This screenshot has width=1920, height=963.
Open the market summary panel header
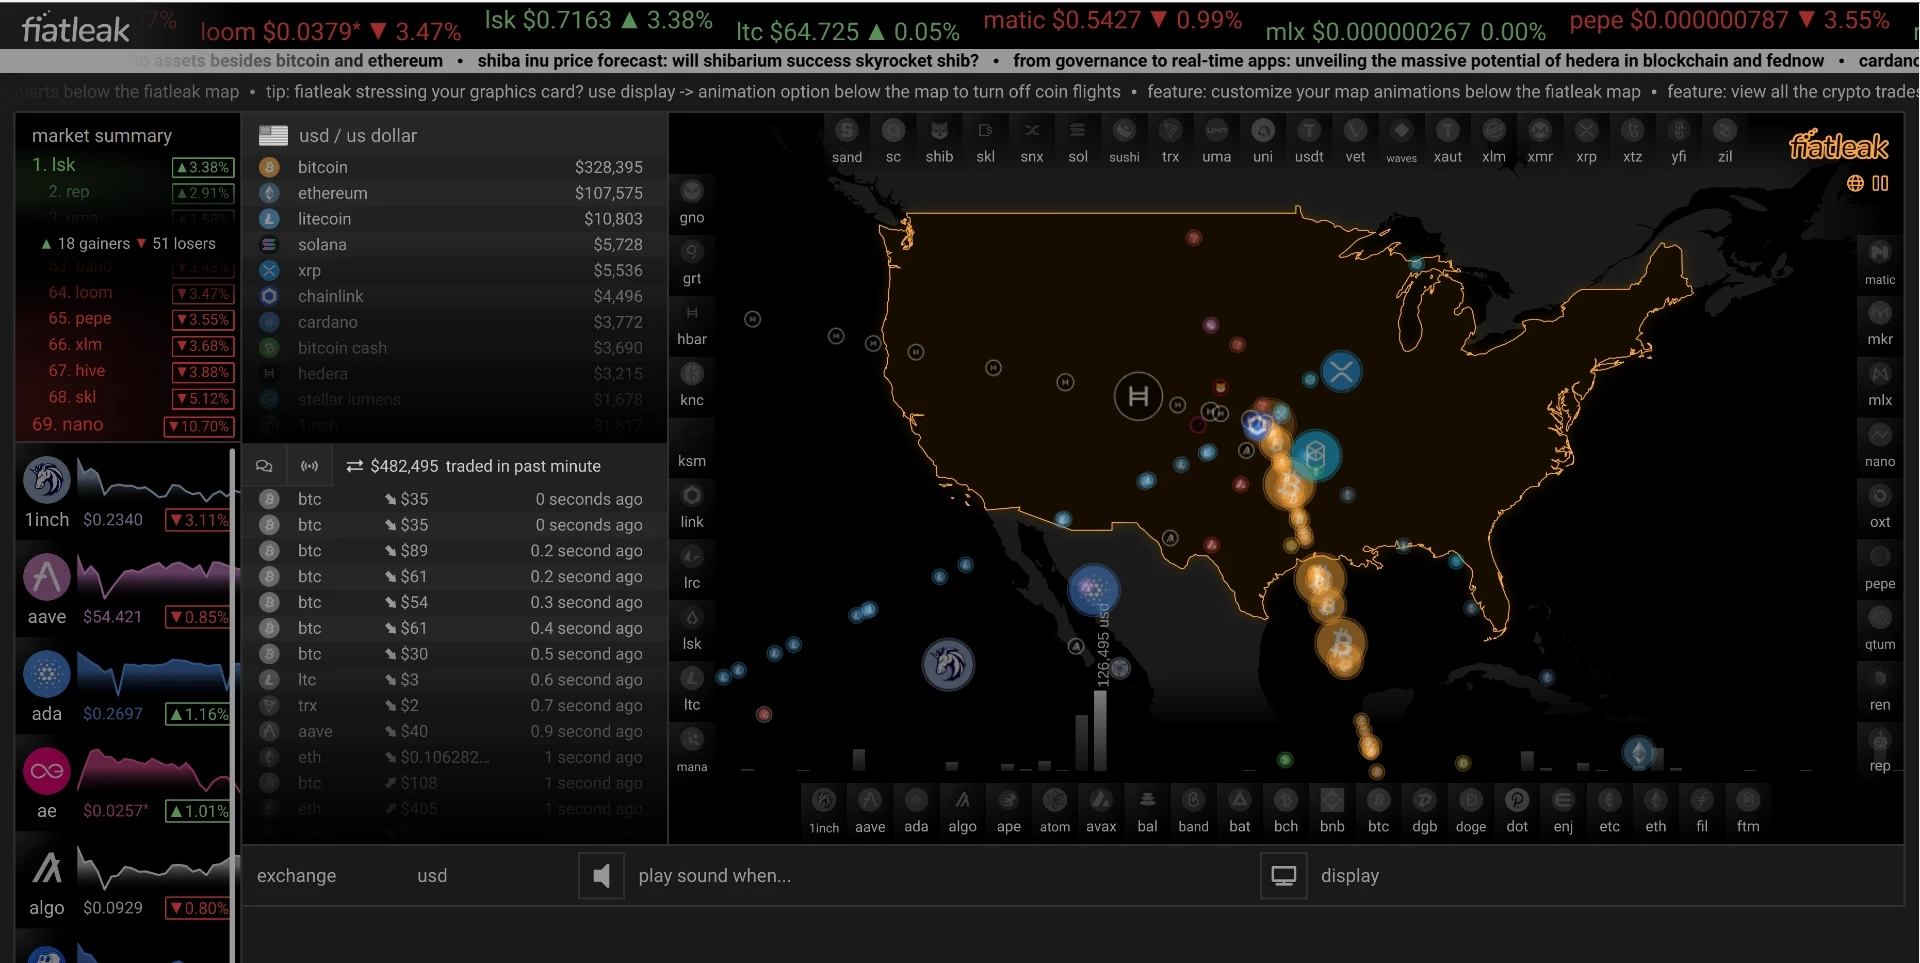pyautogui.click(x=102, y=135)
